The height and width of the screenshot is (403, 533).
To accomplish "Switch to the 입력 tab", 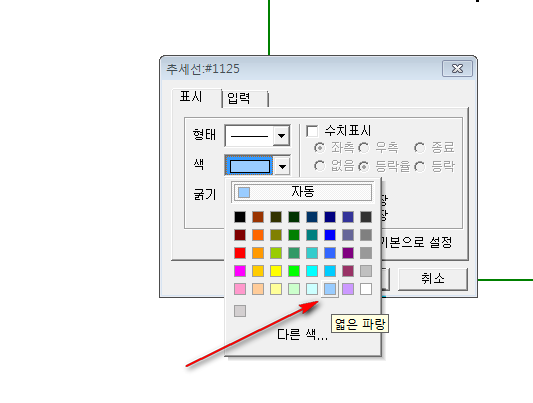I will pos(245,99).
